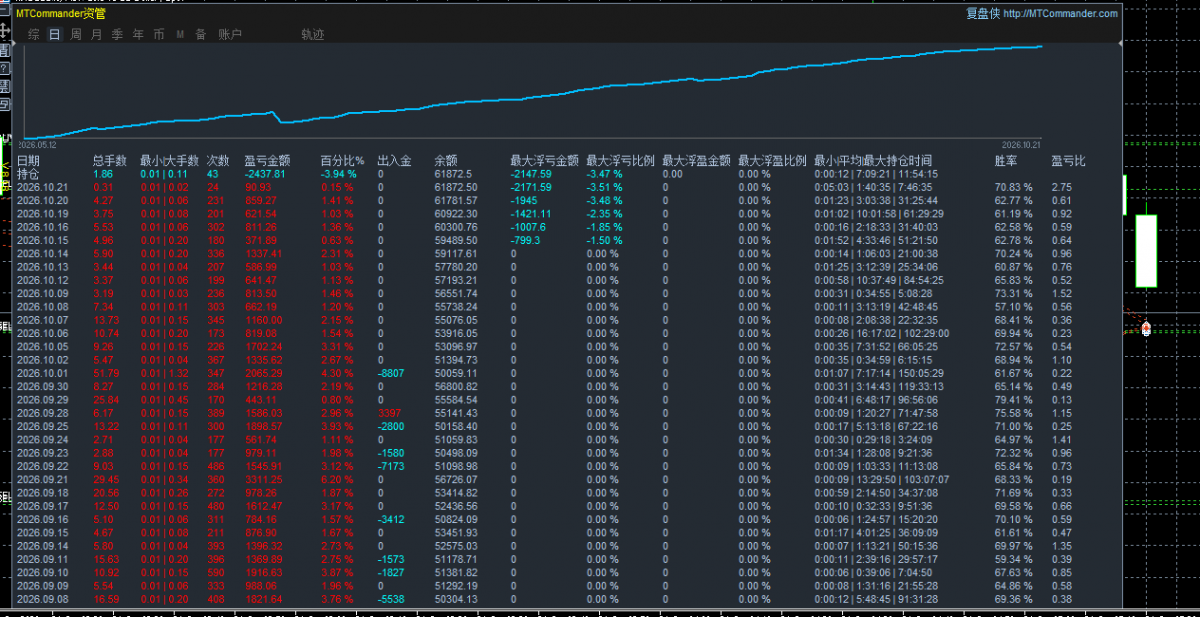Click the 日期 column header

pyautogui.click(x=29, y=160)
